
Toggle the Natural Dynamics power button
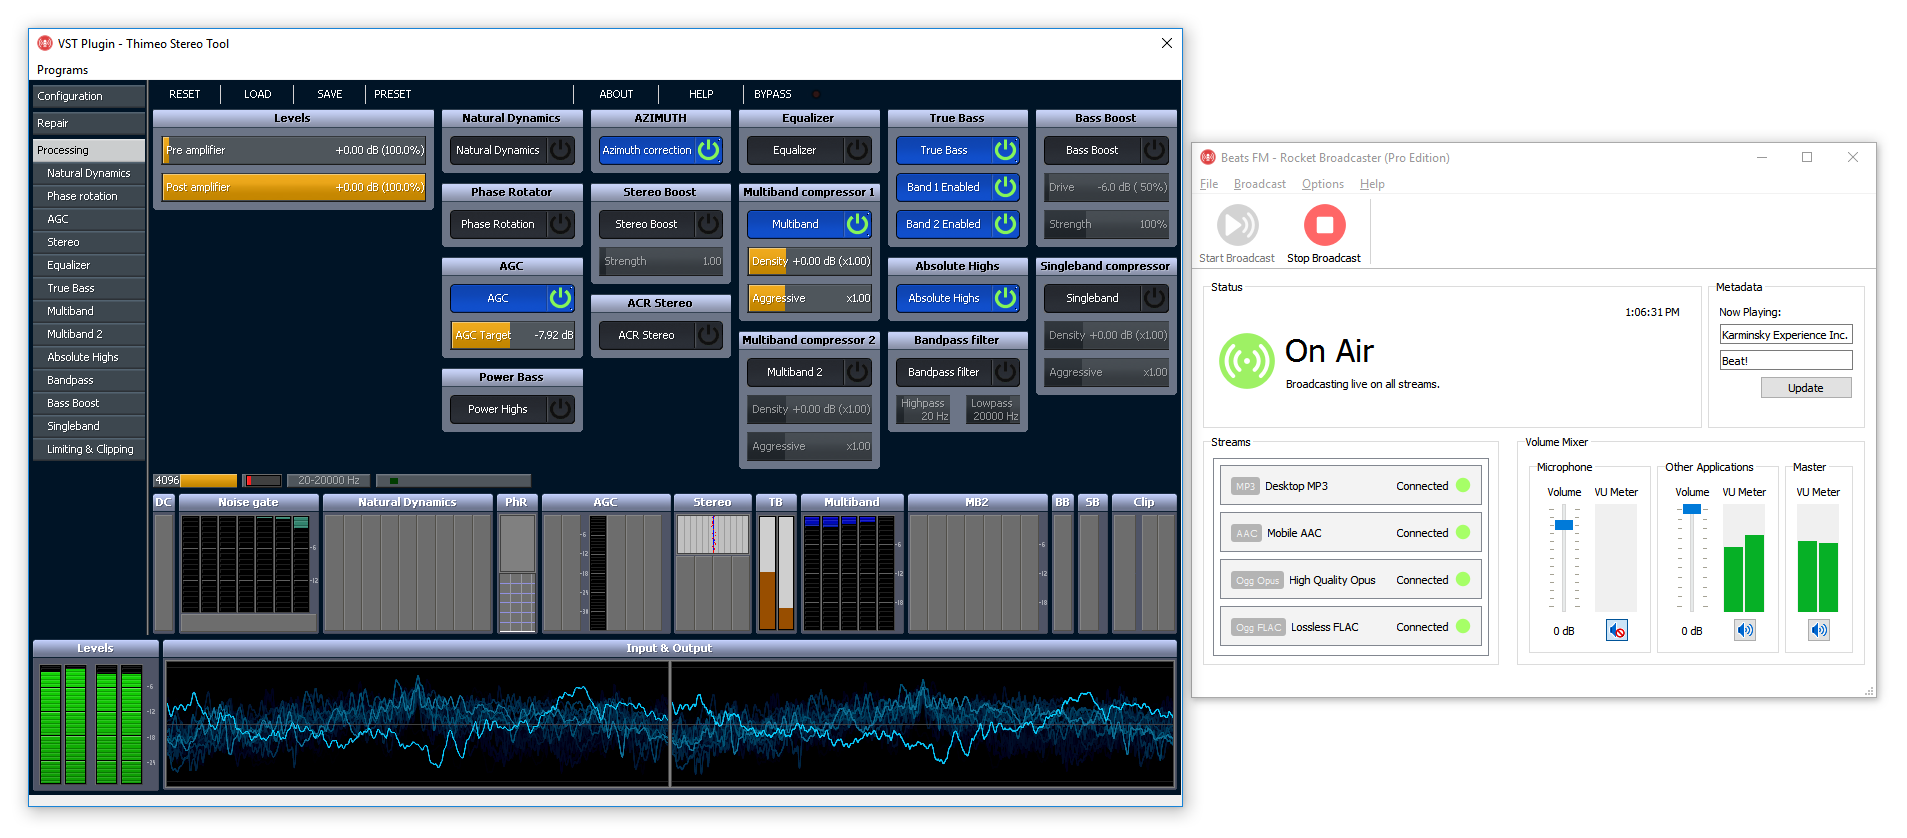point(561,150)
